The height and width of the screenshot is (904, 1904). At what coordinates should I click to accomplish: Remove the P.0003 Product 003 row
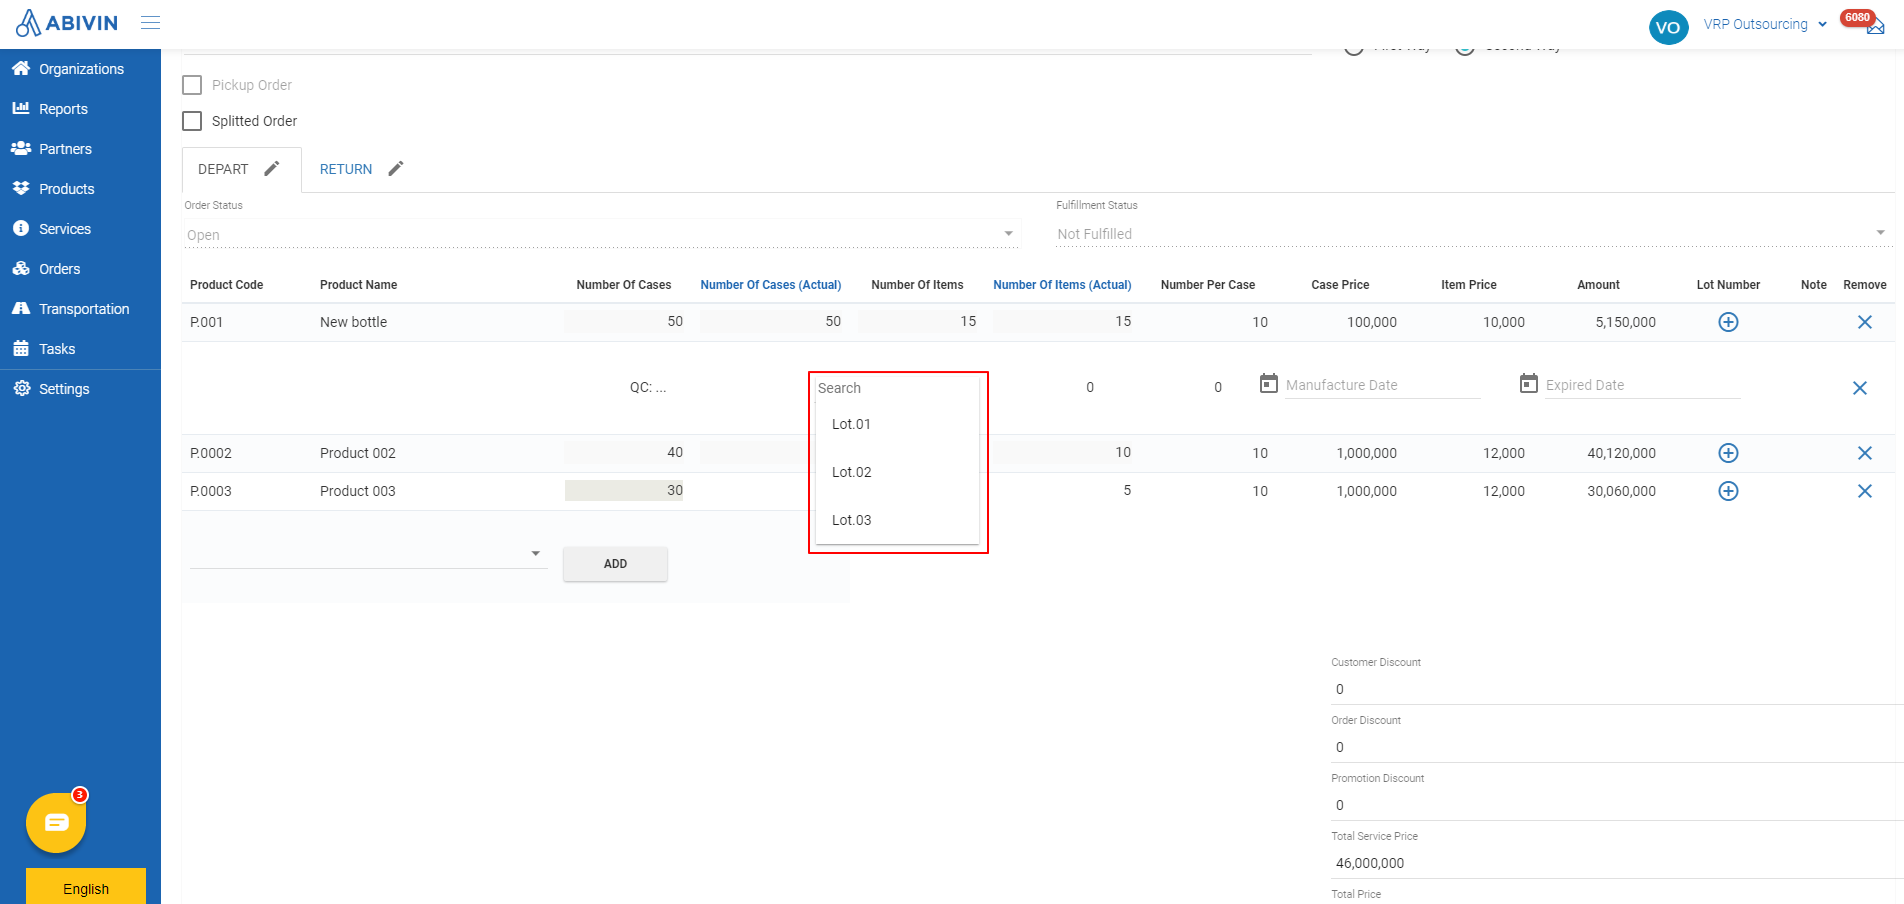[1865, 491]
